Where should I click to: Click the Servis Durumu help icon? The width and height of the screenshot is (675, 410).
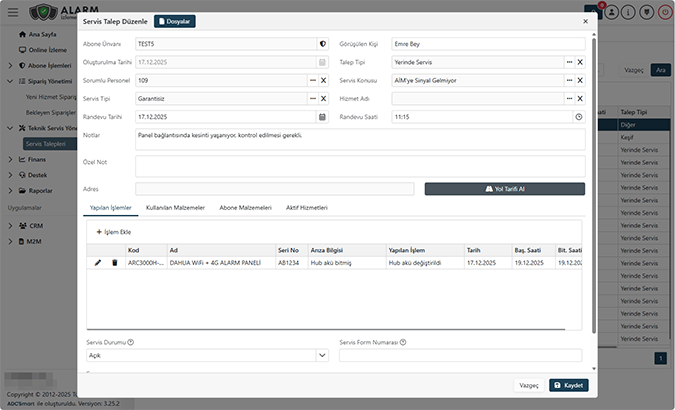tap(131, 342)
